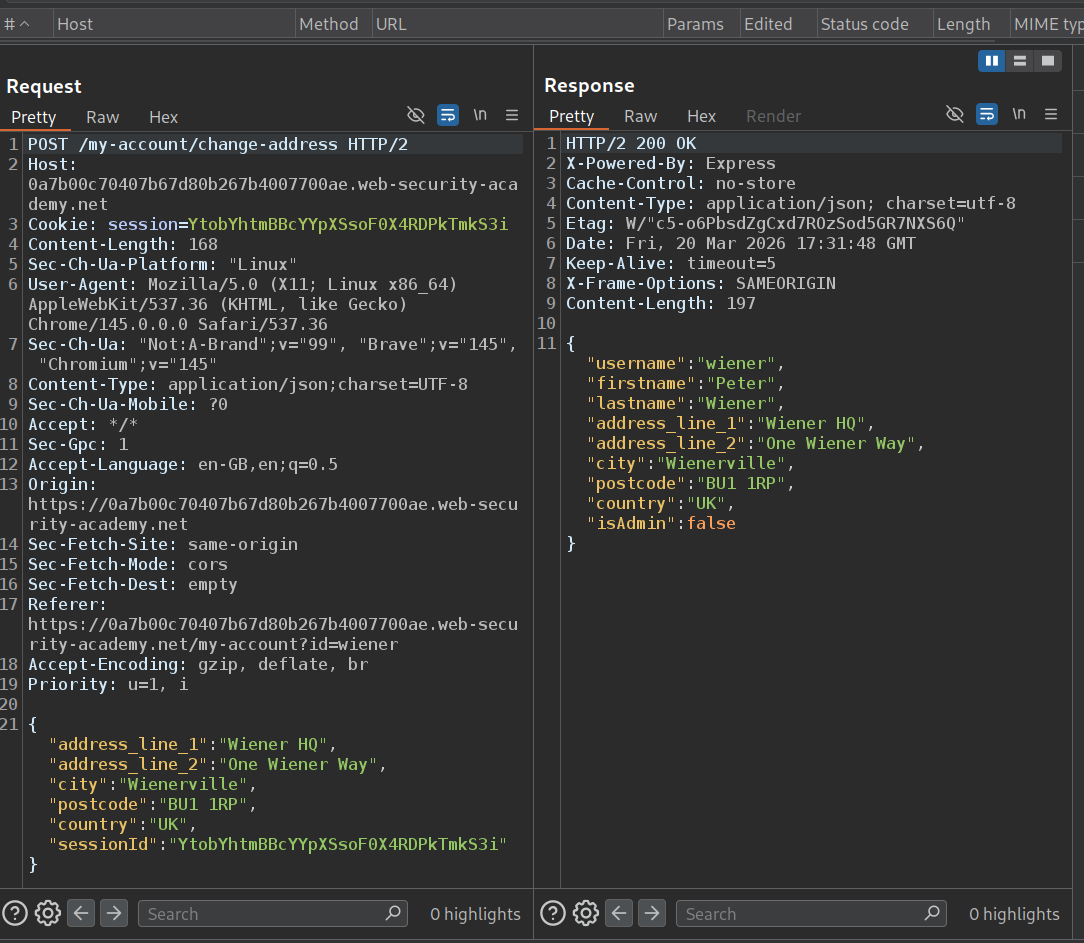Toggle hidden characters eye icon in Response
Viewport: 1084px width, 943px height.
click(x=955, y=114)
